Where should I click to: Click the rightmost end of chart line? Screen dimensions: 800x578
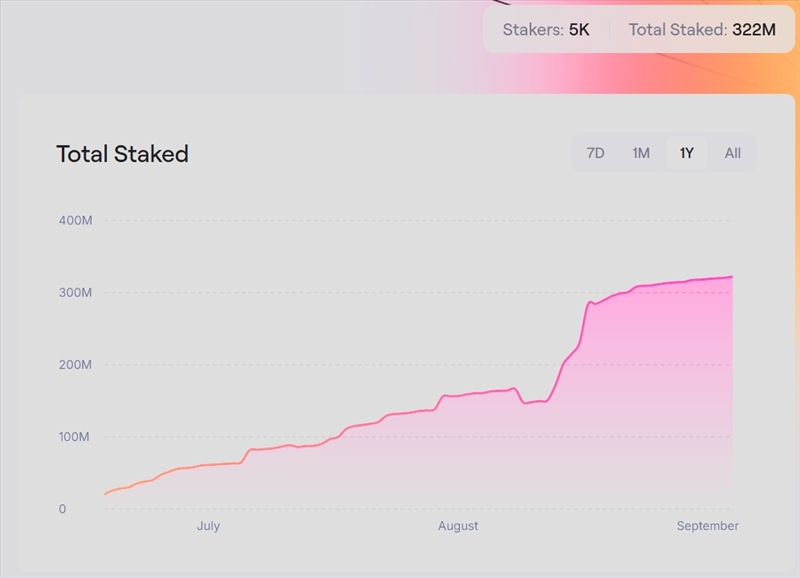coord(732,277)
